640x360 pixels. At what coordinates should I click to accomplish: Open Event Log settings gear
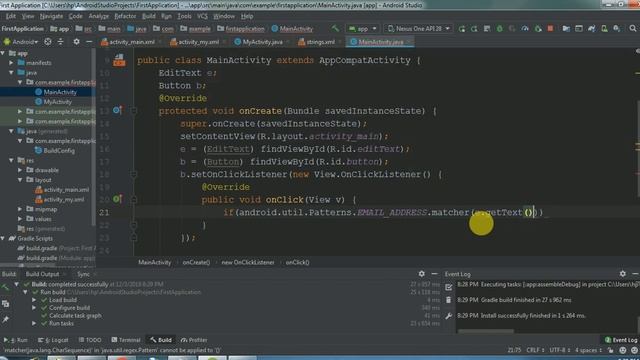(622, 273)
